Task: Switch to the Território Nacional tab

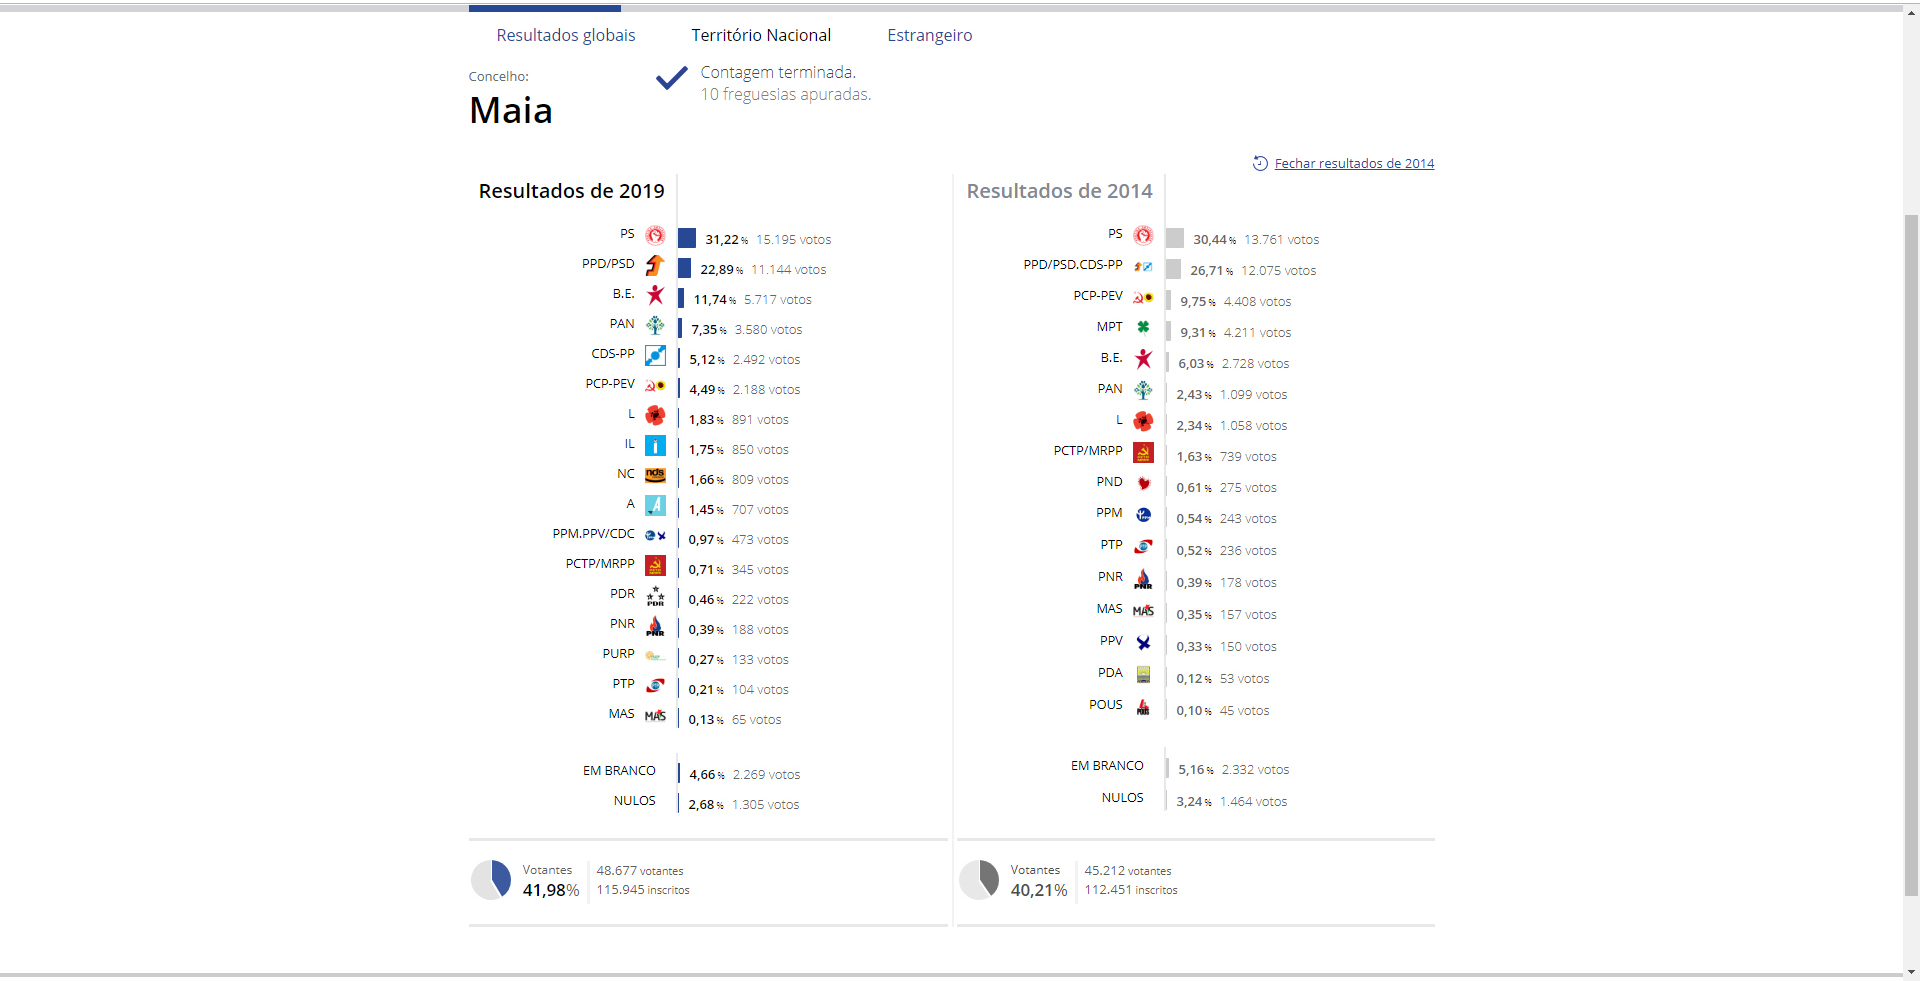Action: coord(761,35)
